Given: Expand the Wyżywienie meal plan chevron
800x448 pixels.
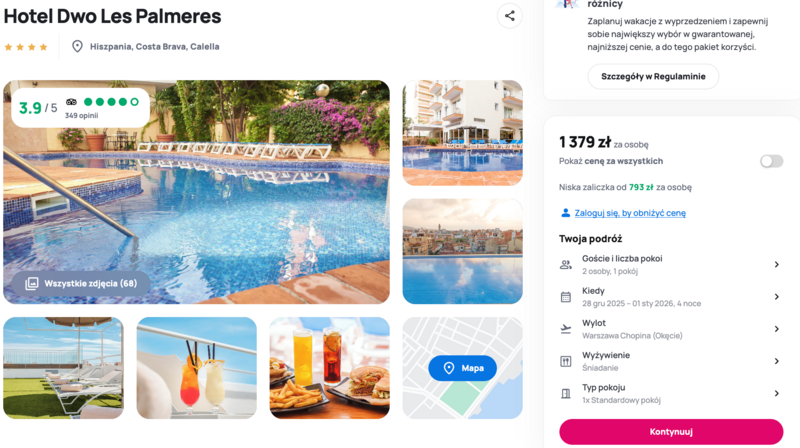Looking at the screenshot, I should tap(777, 361).
